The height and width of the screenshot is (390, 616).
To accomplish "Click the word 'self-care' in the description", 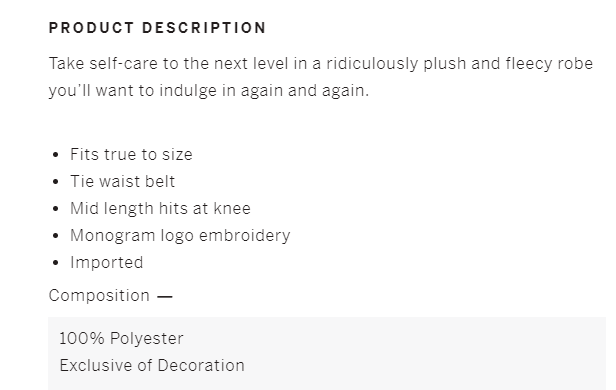I will pos(123,64).
